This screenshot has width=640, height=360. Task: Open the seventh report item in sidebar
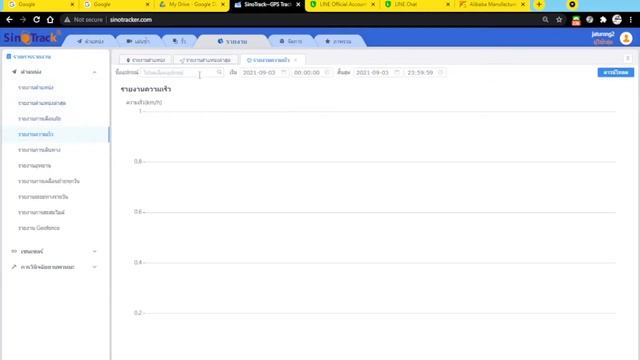(49, 181)
